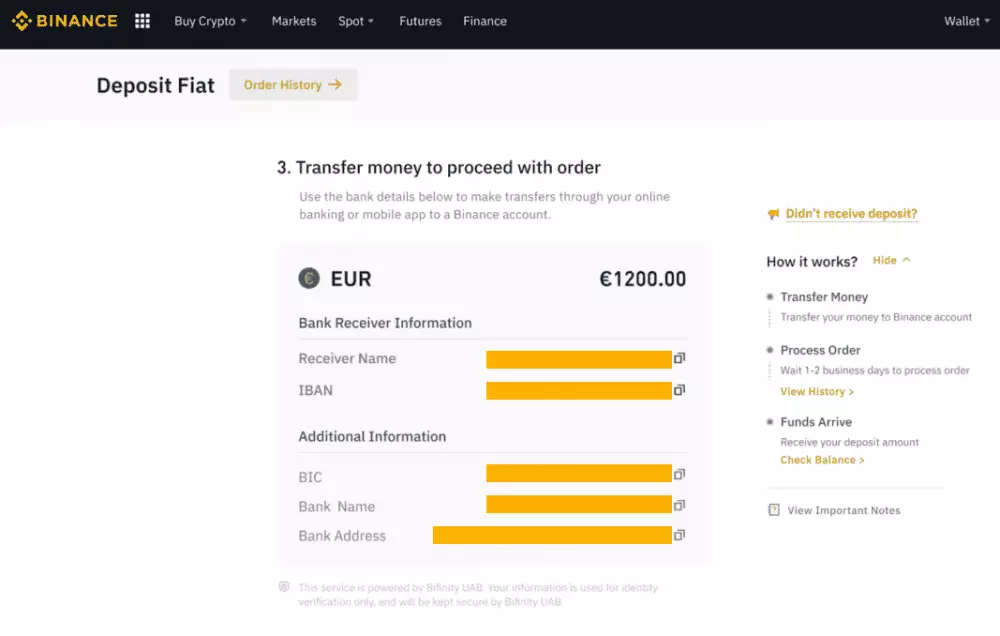This screenshot has width=1000, height=636.
Task: Open Order History
Action: click(293, 85)
